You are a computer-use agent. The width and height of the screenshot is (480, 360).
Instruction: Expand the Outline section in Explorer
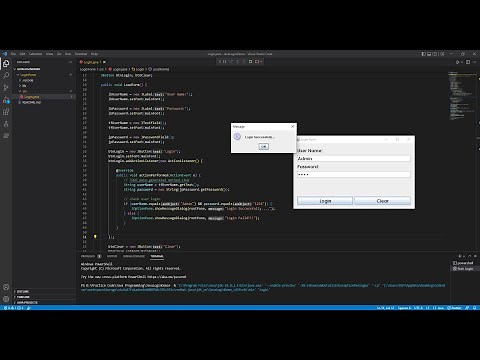[x=44, y=291]
